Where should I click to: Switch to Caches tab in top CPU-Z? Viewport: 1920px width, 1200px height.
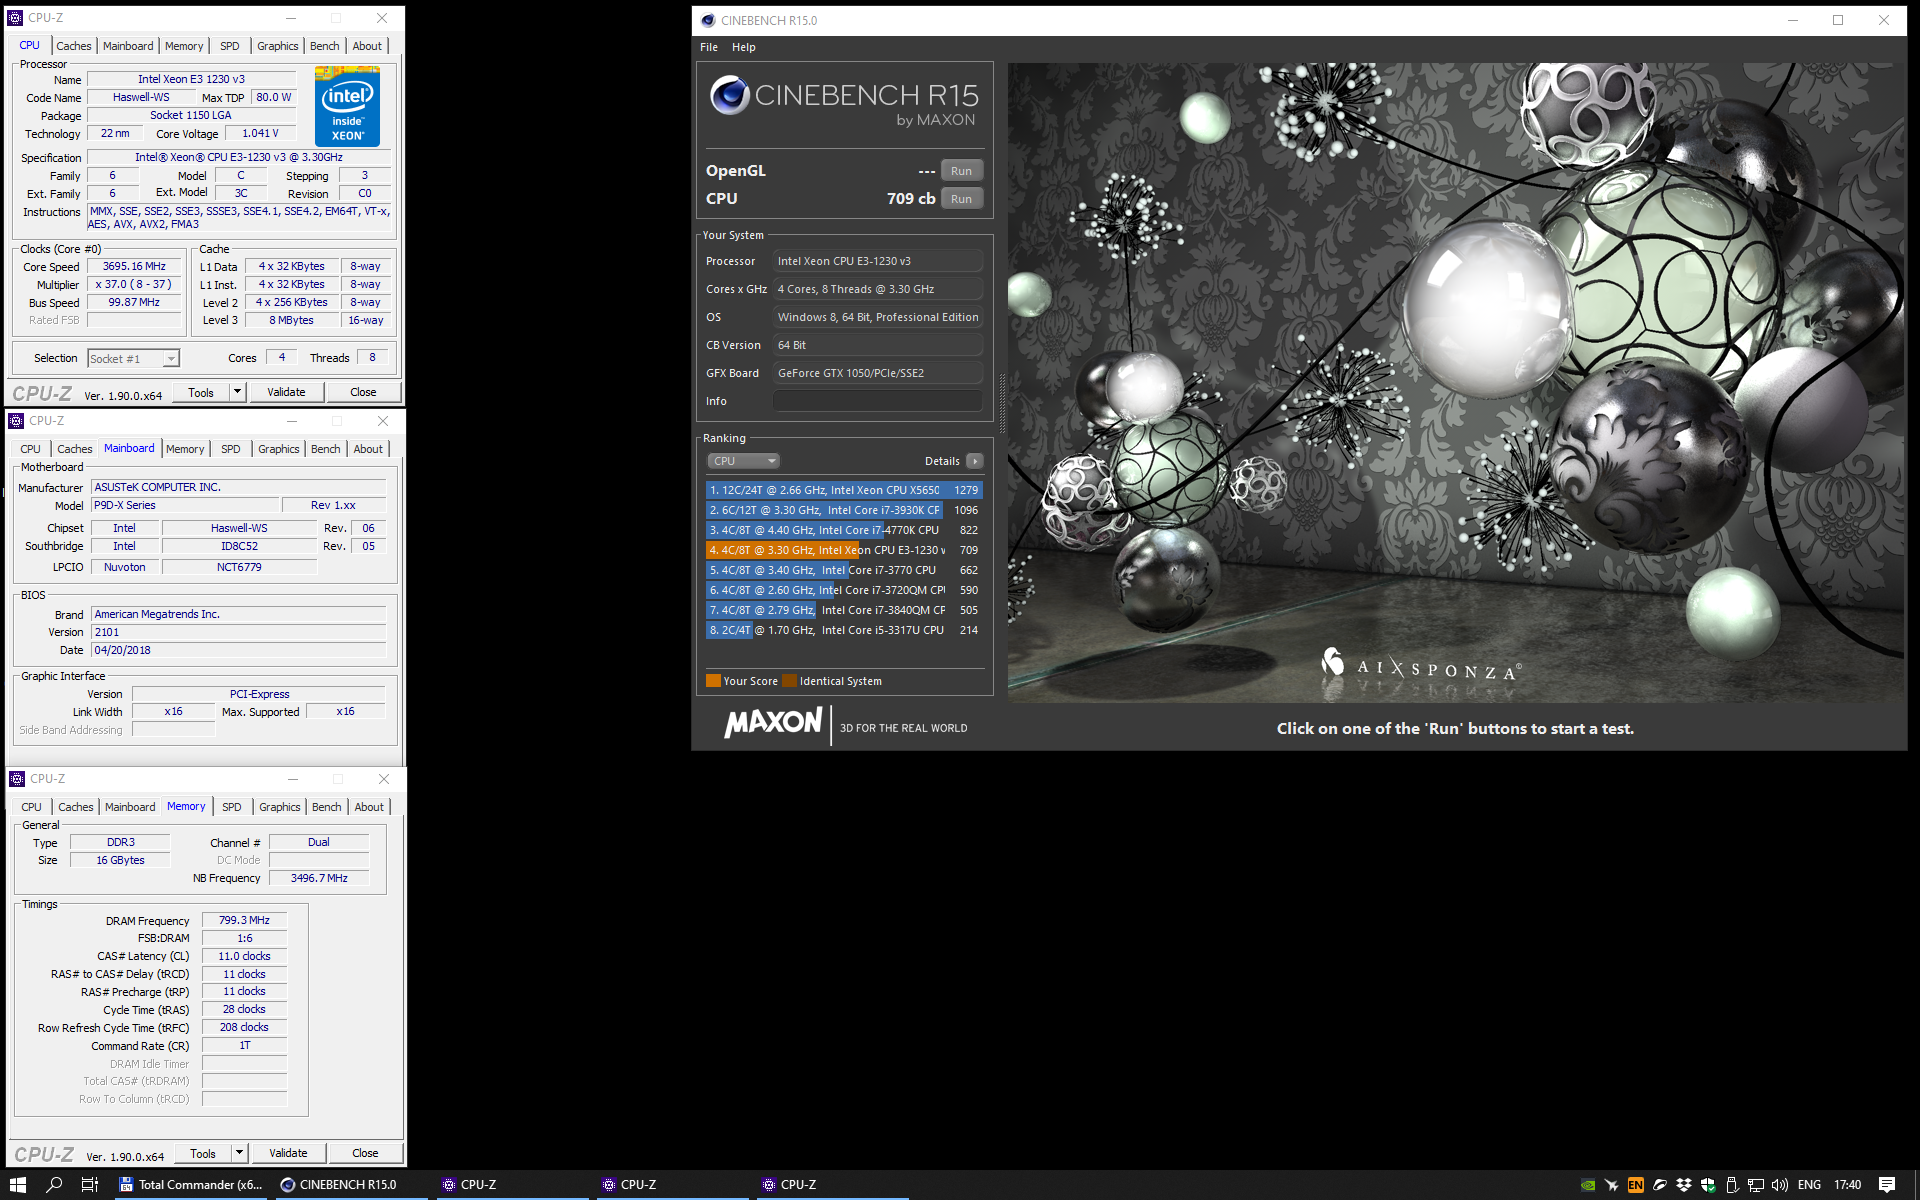click(x=74, y=46)
